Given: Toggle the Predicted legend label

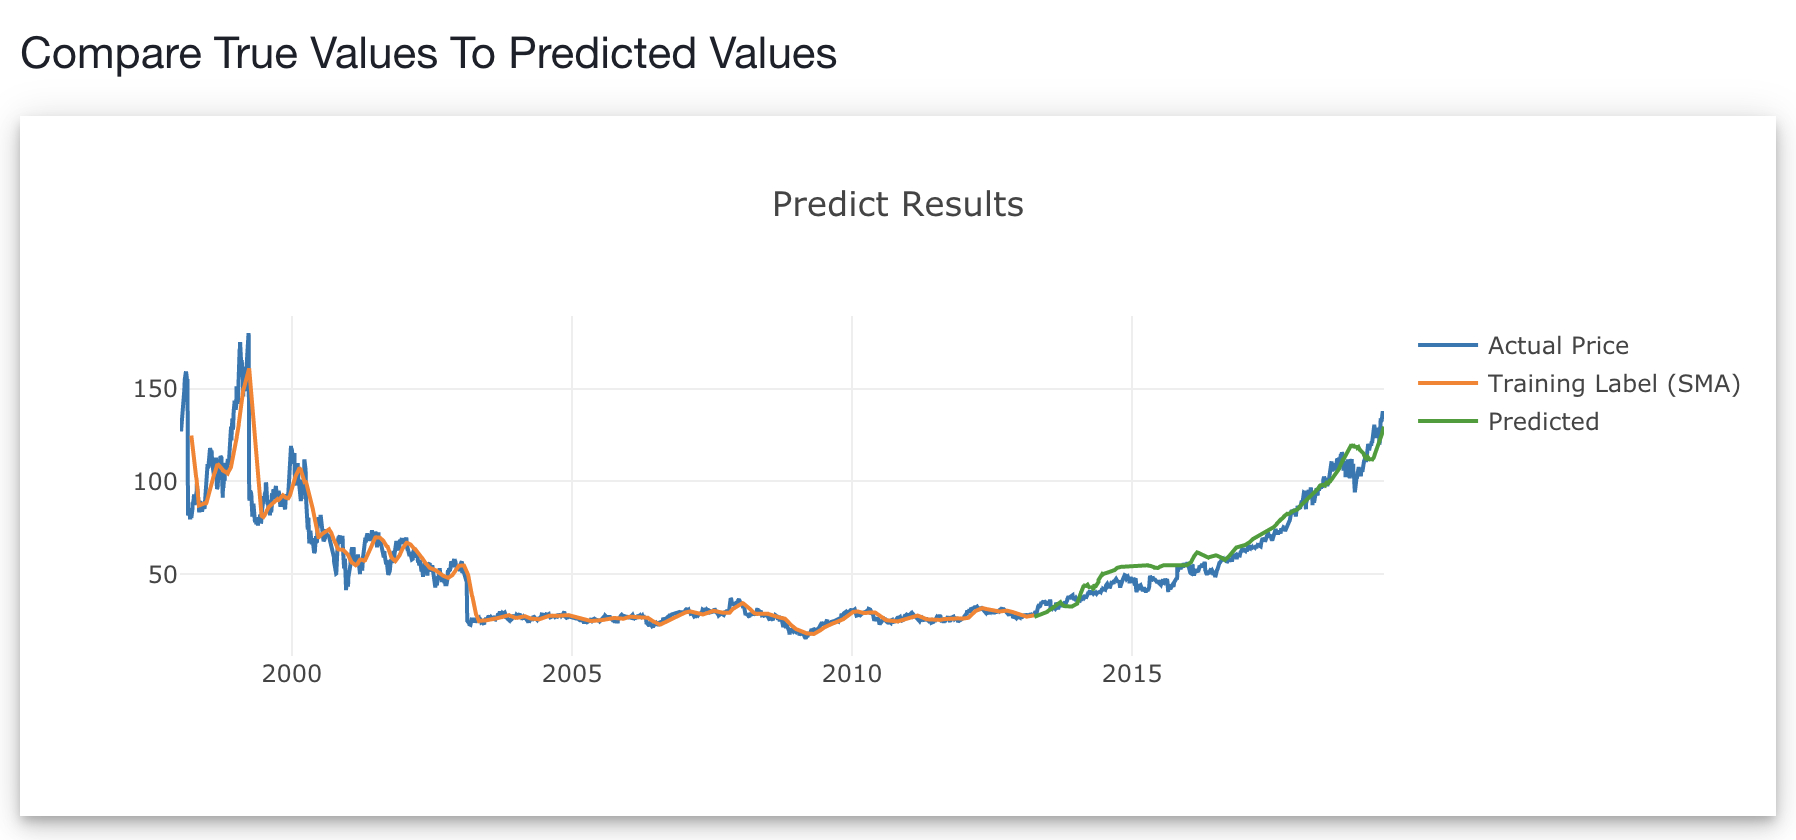Looking at the screenshot, I should [x=1543, y=422].
